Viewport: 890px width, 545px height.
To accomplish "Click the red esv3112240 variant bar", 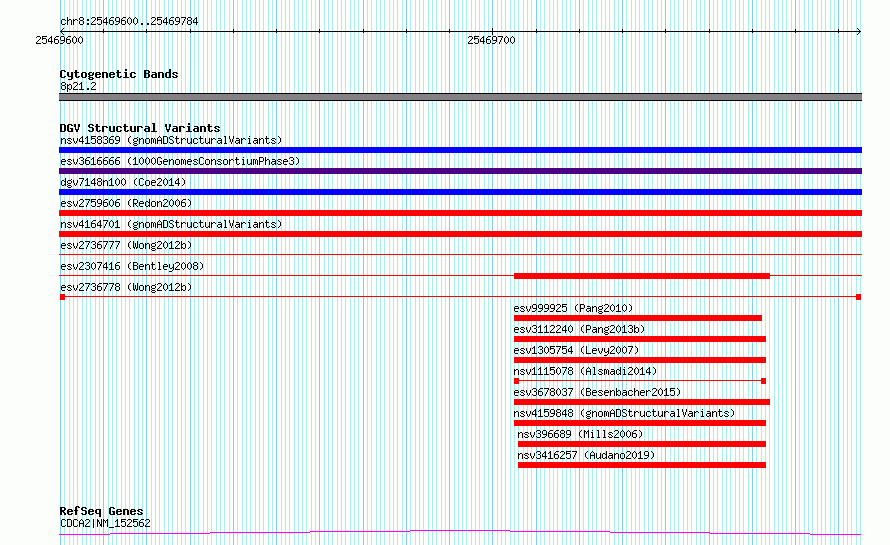I will pyautogui.click(x=640, y=339).
